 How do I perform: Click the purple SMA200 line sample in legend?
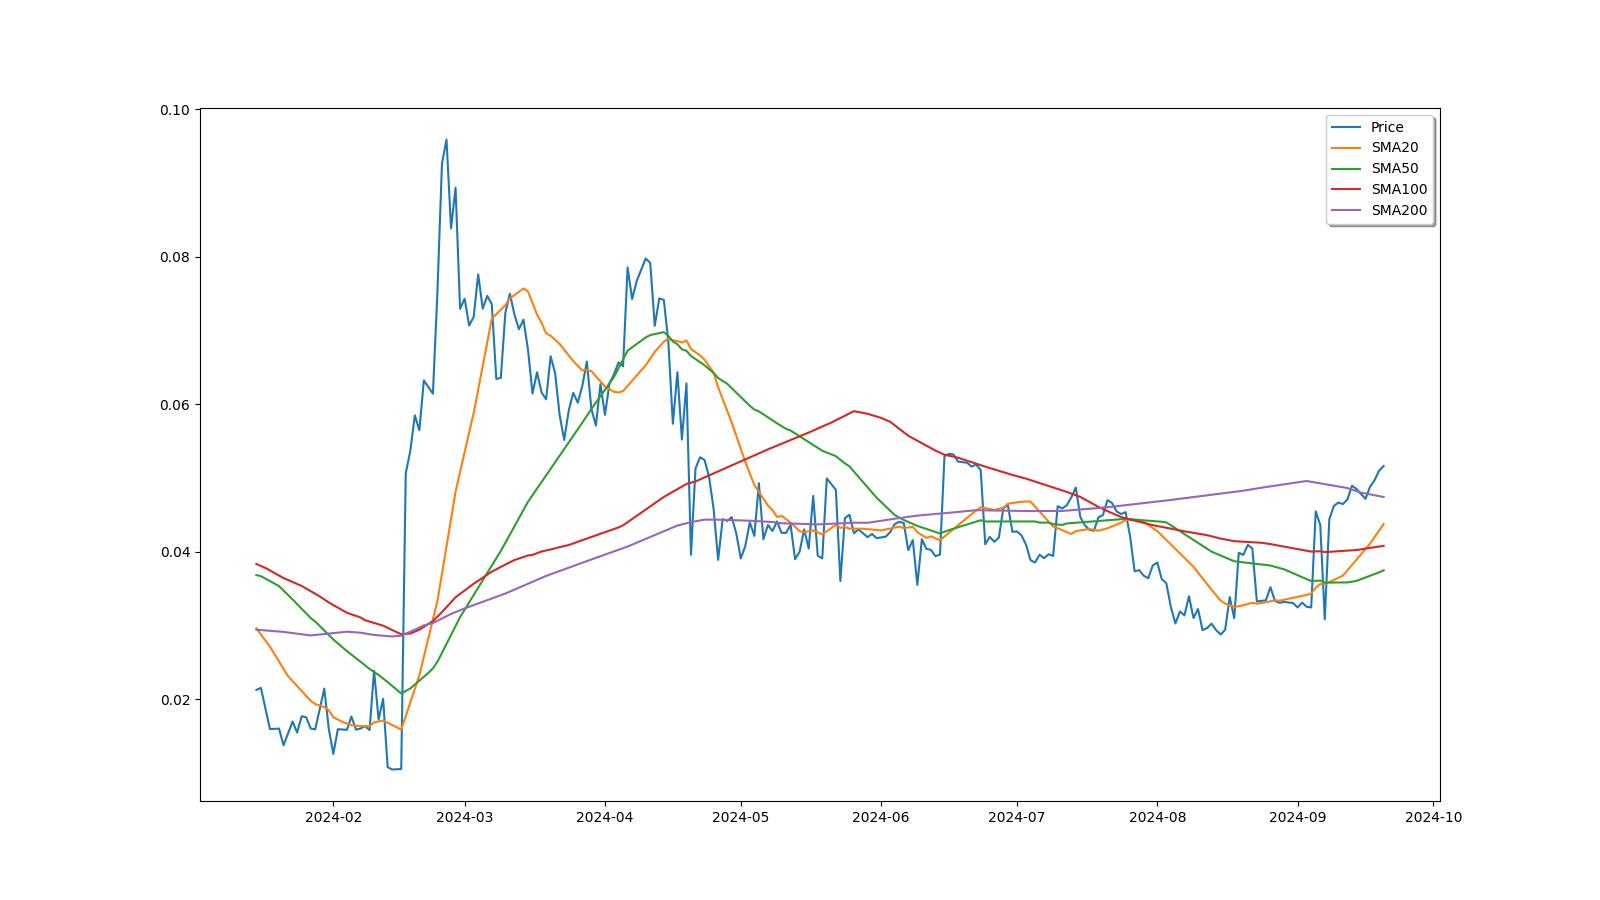[1347, 211]
